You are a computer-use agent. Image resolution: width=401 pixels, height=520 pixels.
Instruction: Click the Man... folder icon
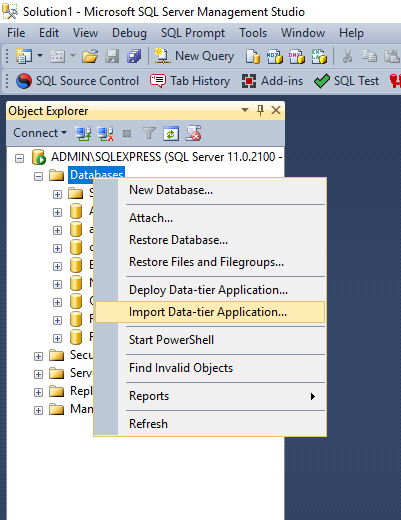[56, 409]
